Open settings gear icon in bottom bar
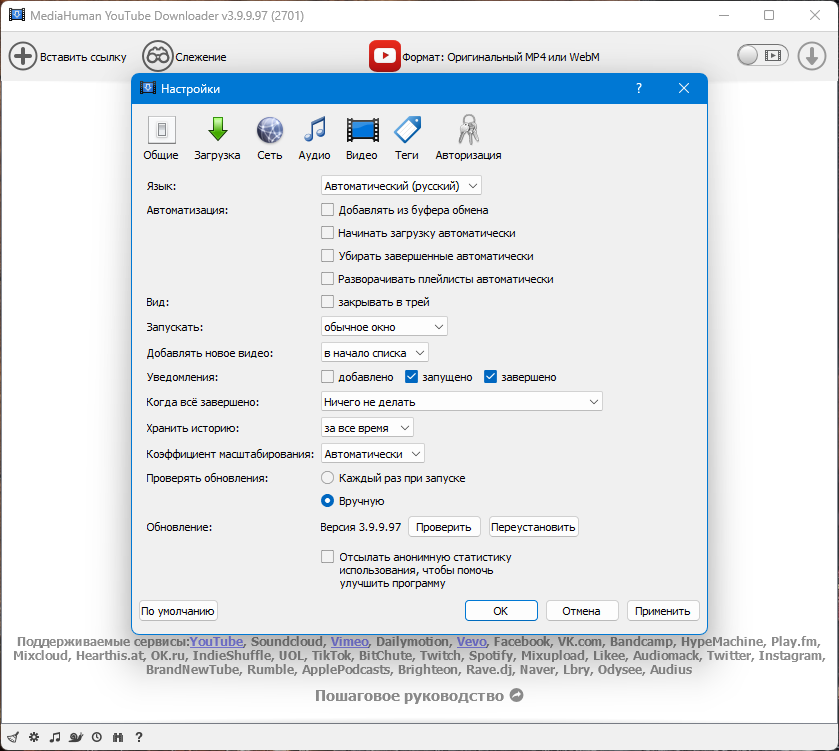The width and height of the screenshot is (839, 751). click(x=34, y=737)
